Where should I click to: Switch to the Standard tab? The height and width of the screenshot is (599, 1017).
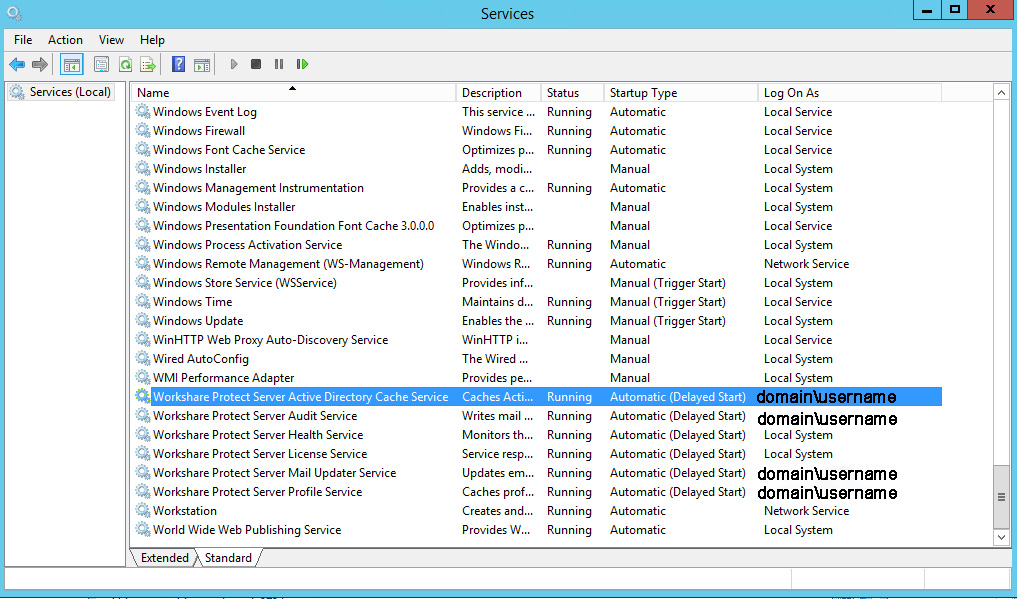pos(228,558)
